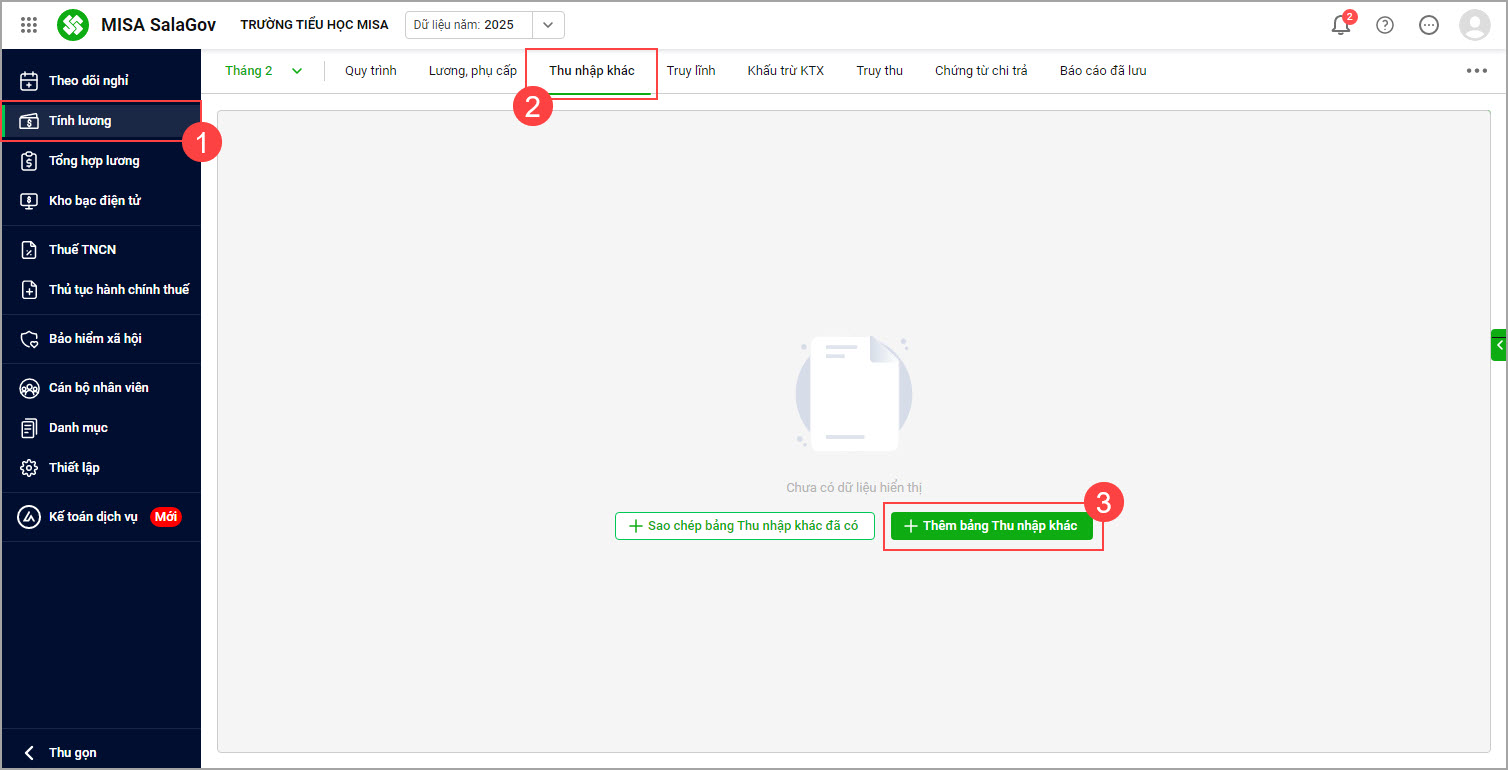Viewport: 1508px width, 770px height.
Task: Switch to the Thu nhập khác tab
Action: pyautogui.click(x=592, y=71)
